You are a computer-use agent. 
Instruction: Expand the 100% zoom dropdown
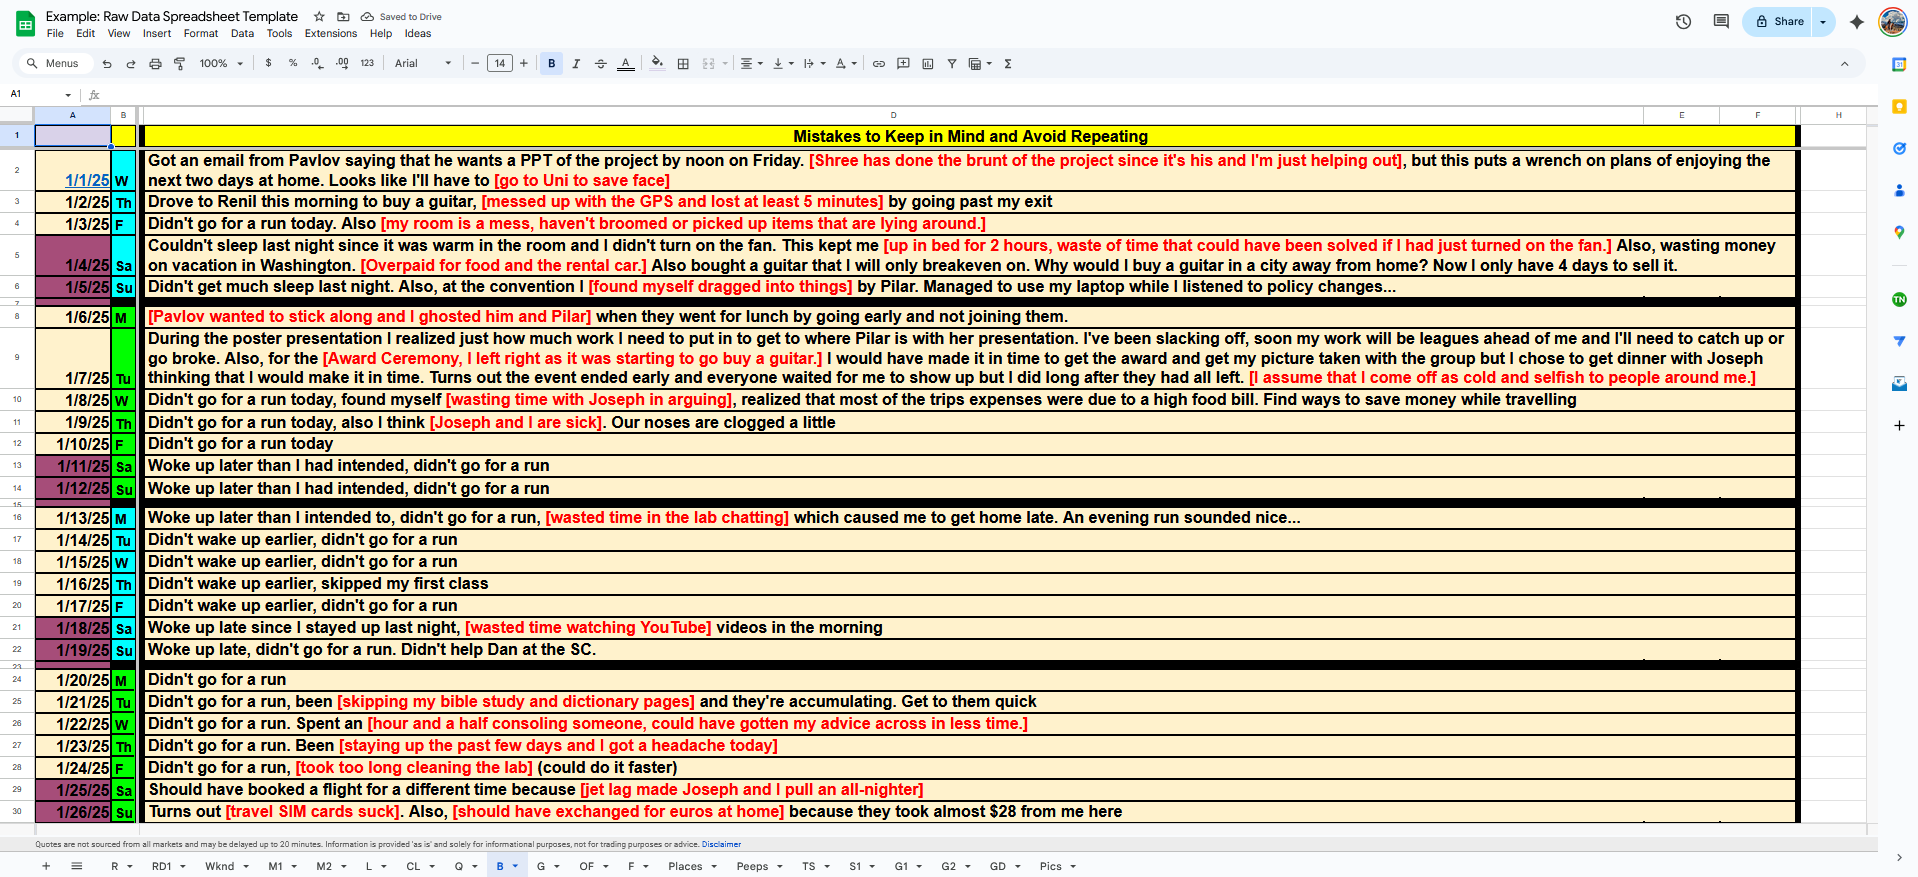click(221, 64)
